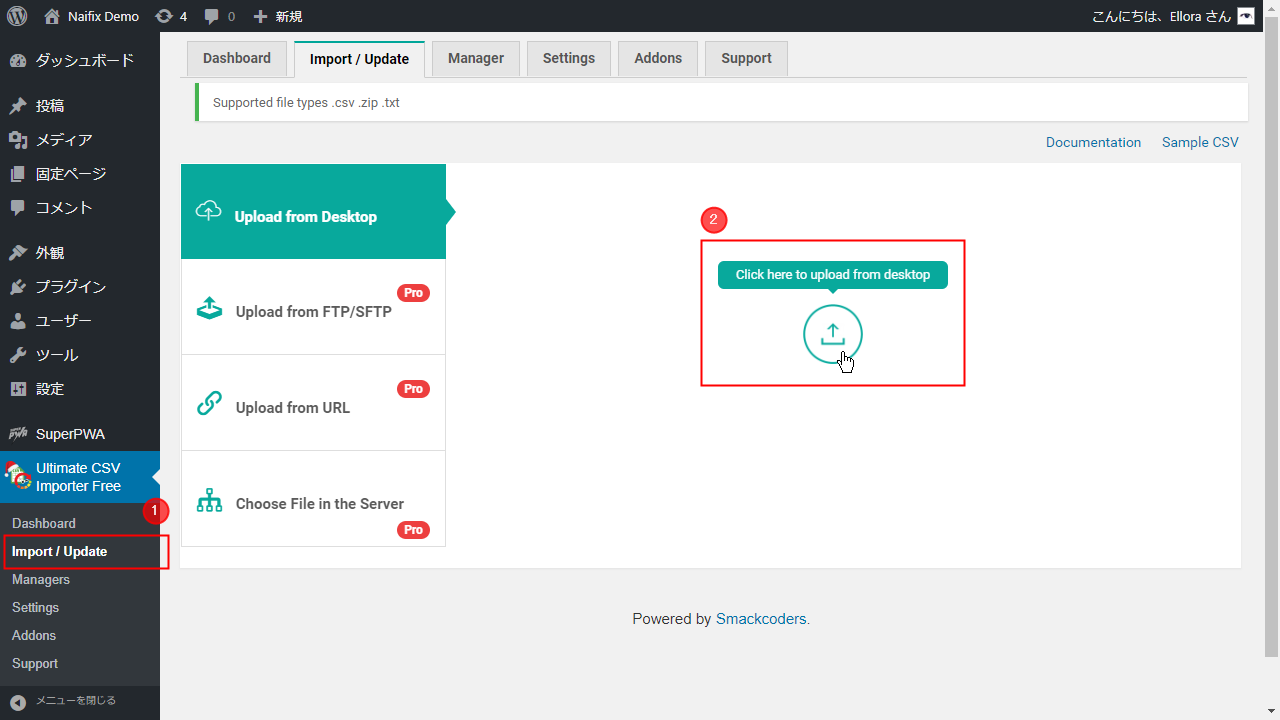Click the 設定 settings icon

point(18,389)
